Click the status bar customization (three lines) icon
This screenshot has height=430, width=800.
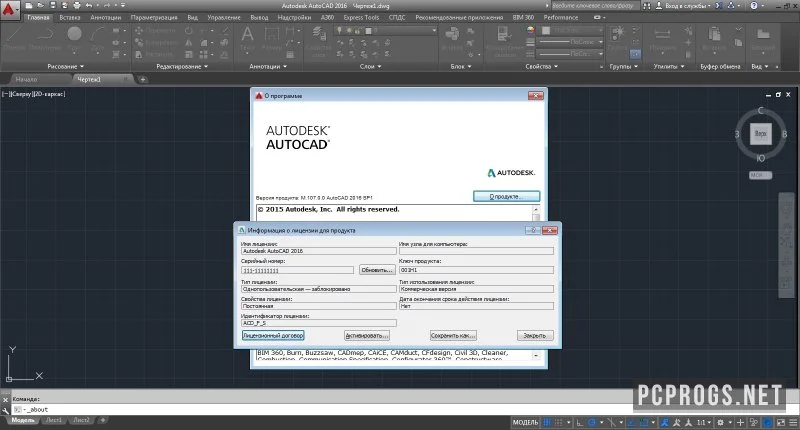coord(793,422)
